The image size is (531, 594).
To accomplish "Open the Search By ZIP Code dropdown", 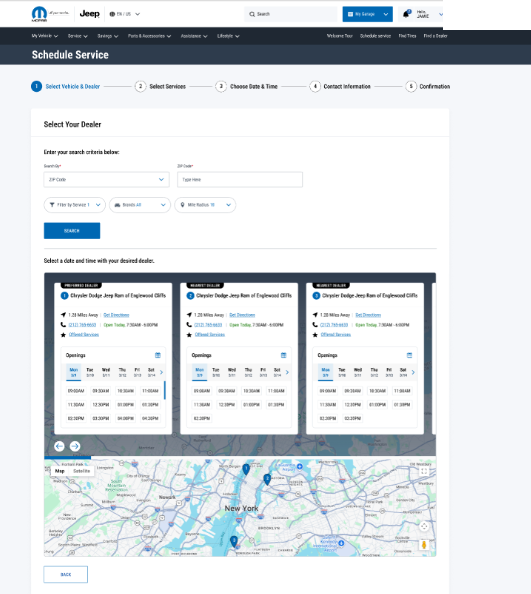I will click(x=106, y=180).
